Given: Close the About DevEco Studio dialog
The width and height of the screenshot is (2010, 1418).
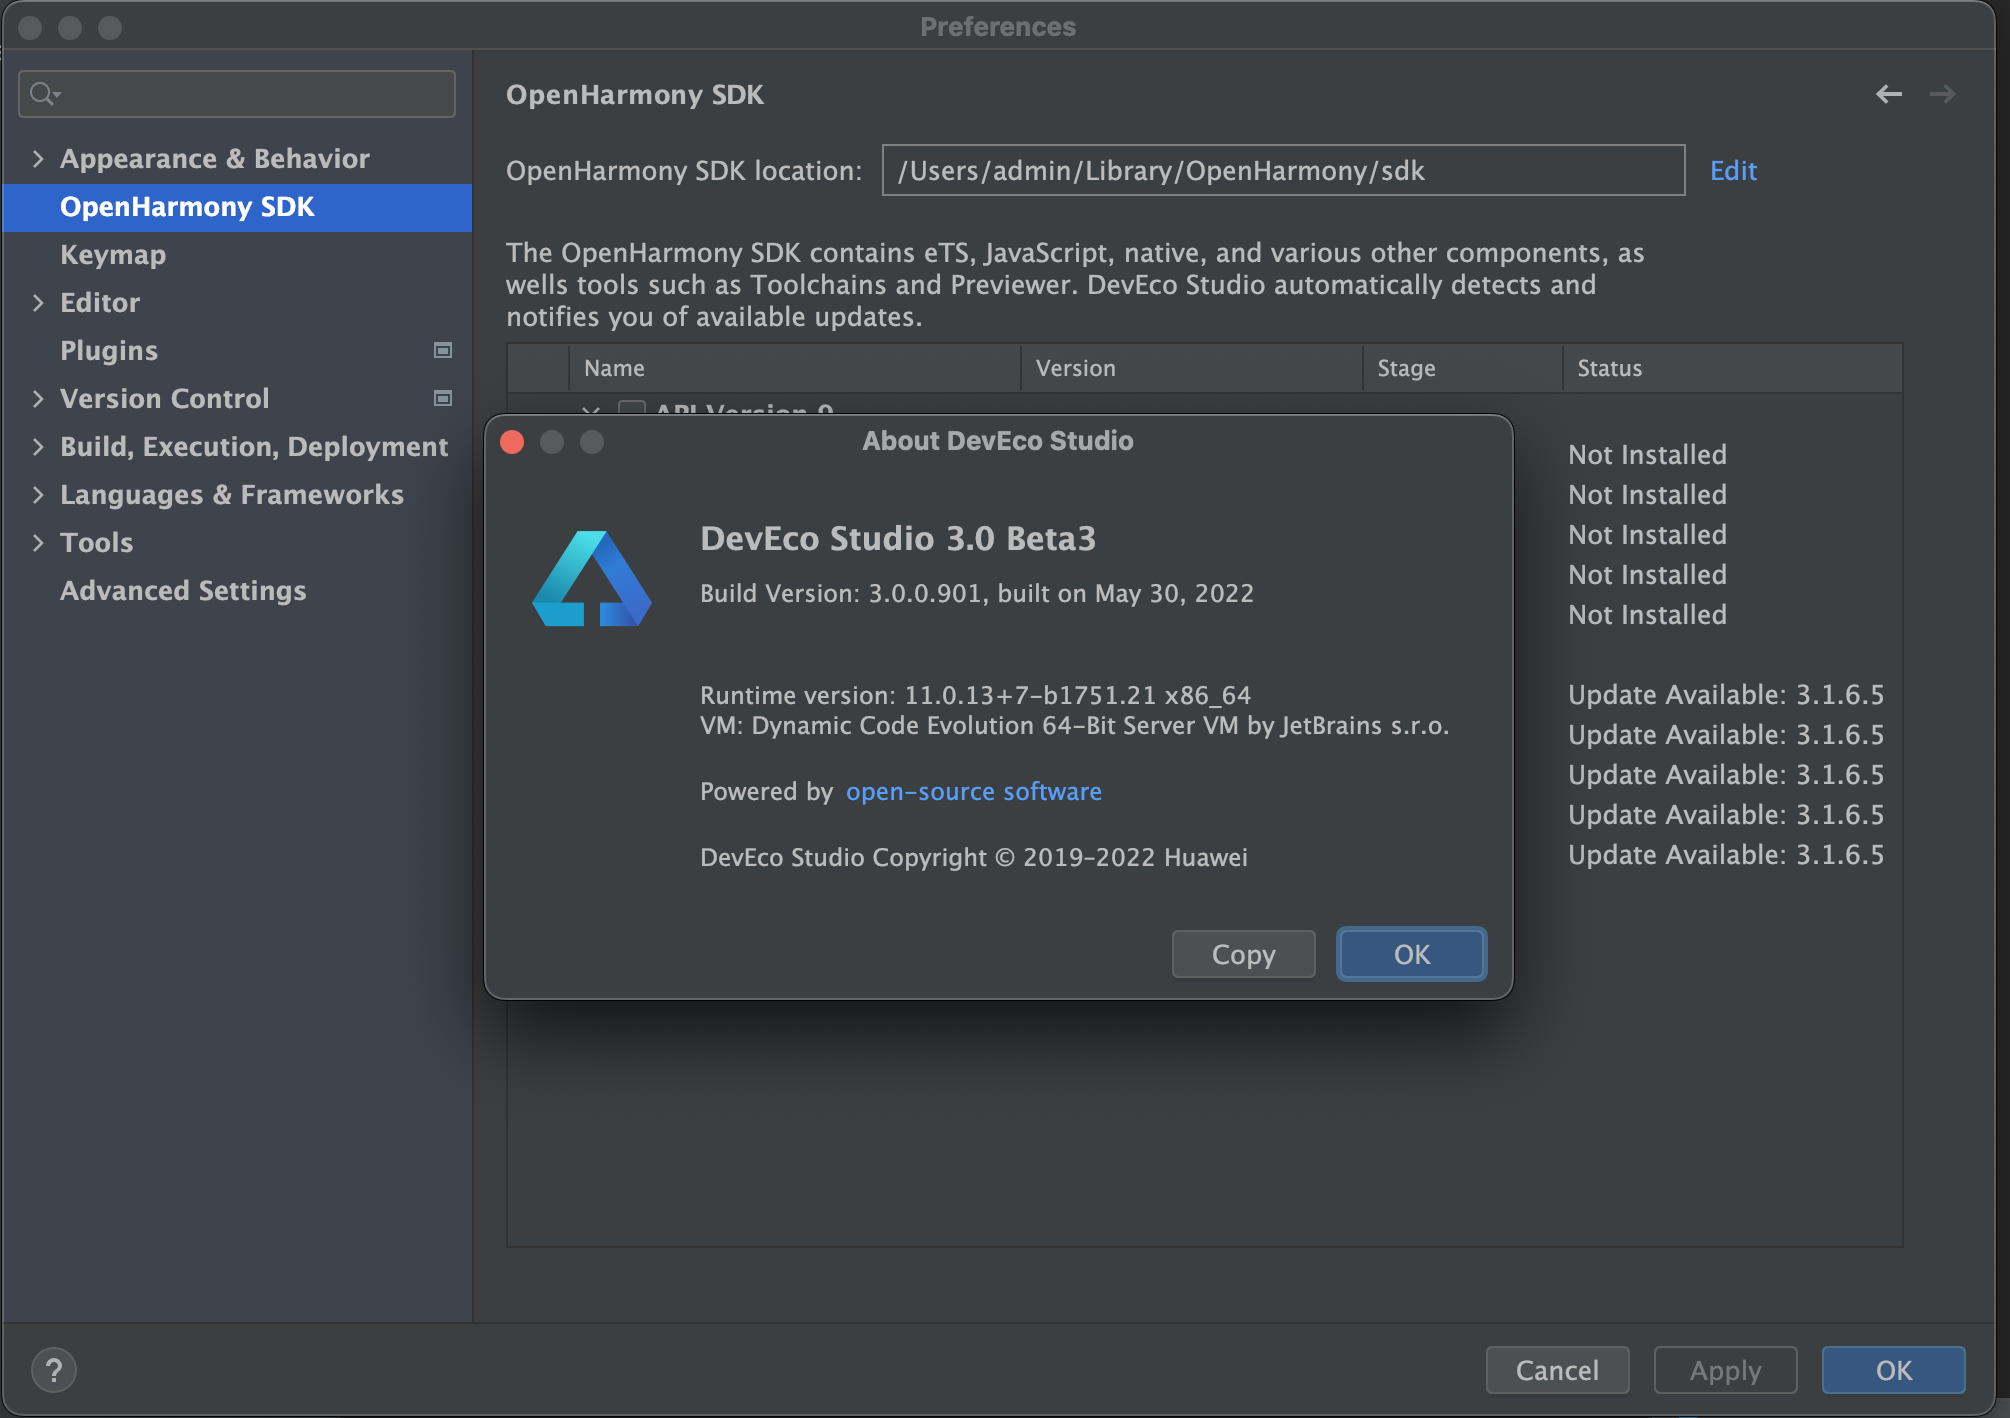Looking at the screenshot, I should click(512, 442).
